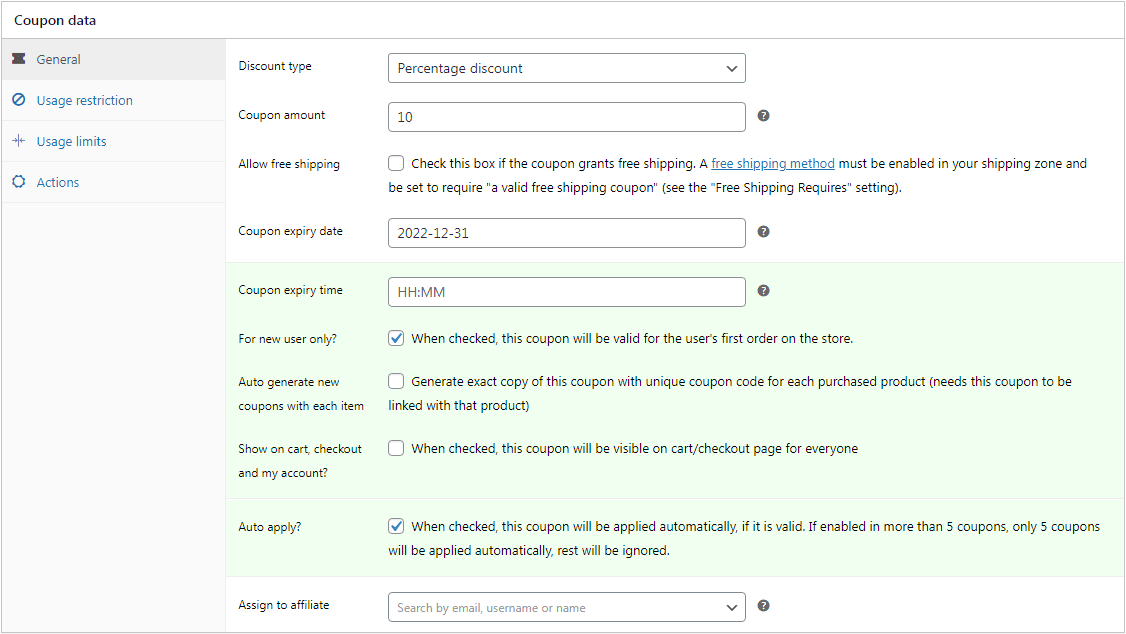The width and height of the screenshot is (1126, 634).
Task: Click the Allow free shipping label
Action: coord(289,164)
